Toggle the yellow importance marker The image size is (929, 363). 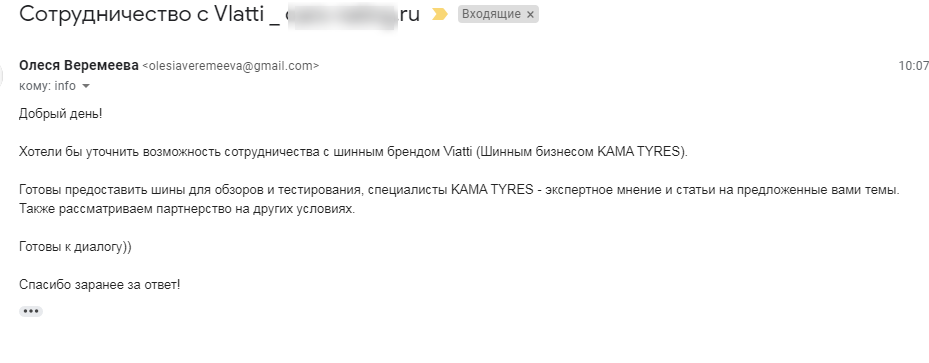coord(440,14)
